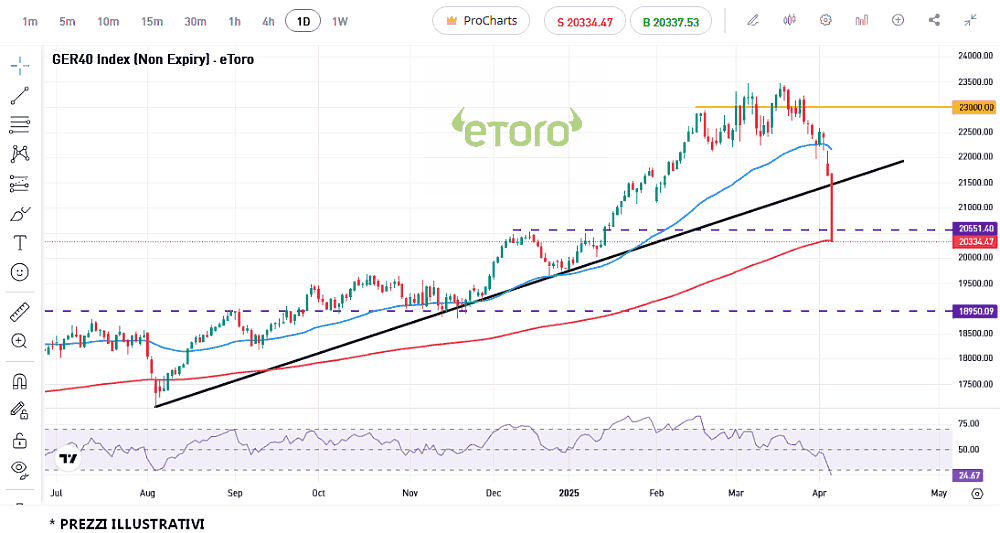Switch to the 1W timeframe
Screen dimensions: 1000x533
(x=340, y=22)
